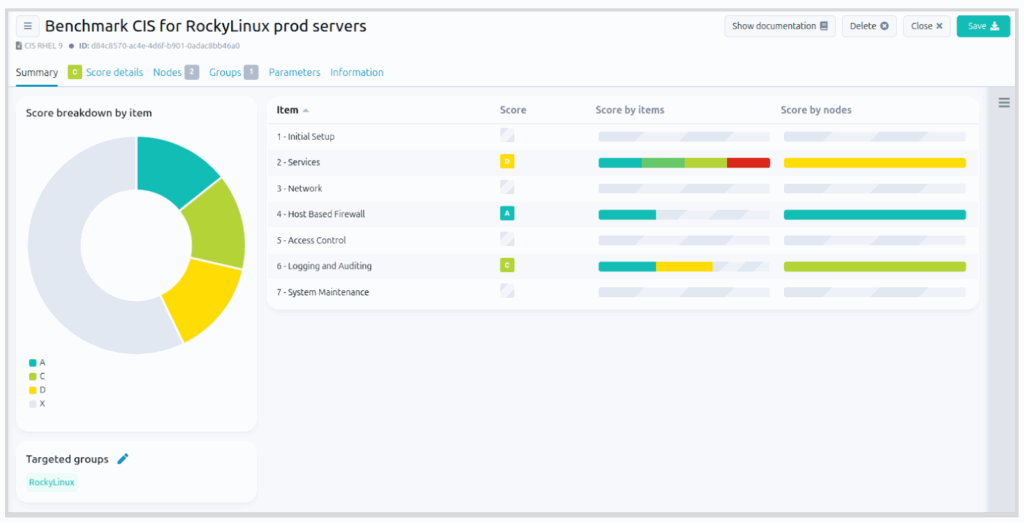Click the Show documentation button

click(x=780, y=26)
